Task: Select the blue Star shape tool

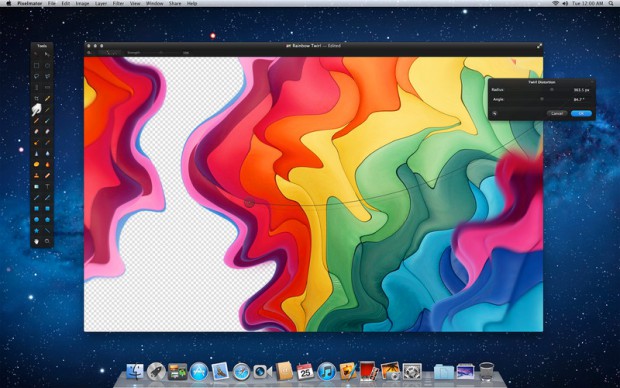Action: 36,230
